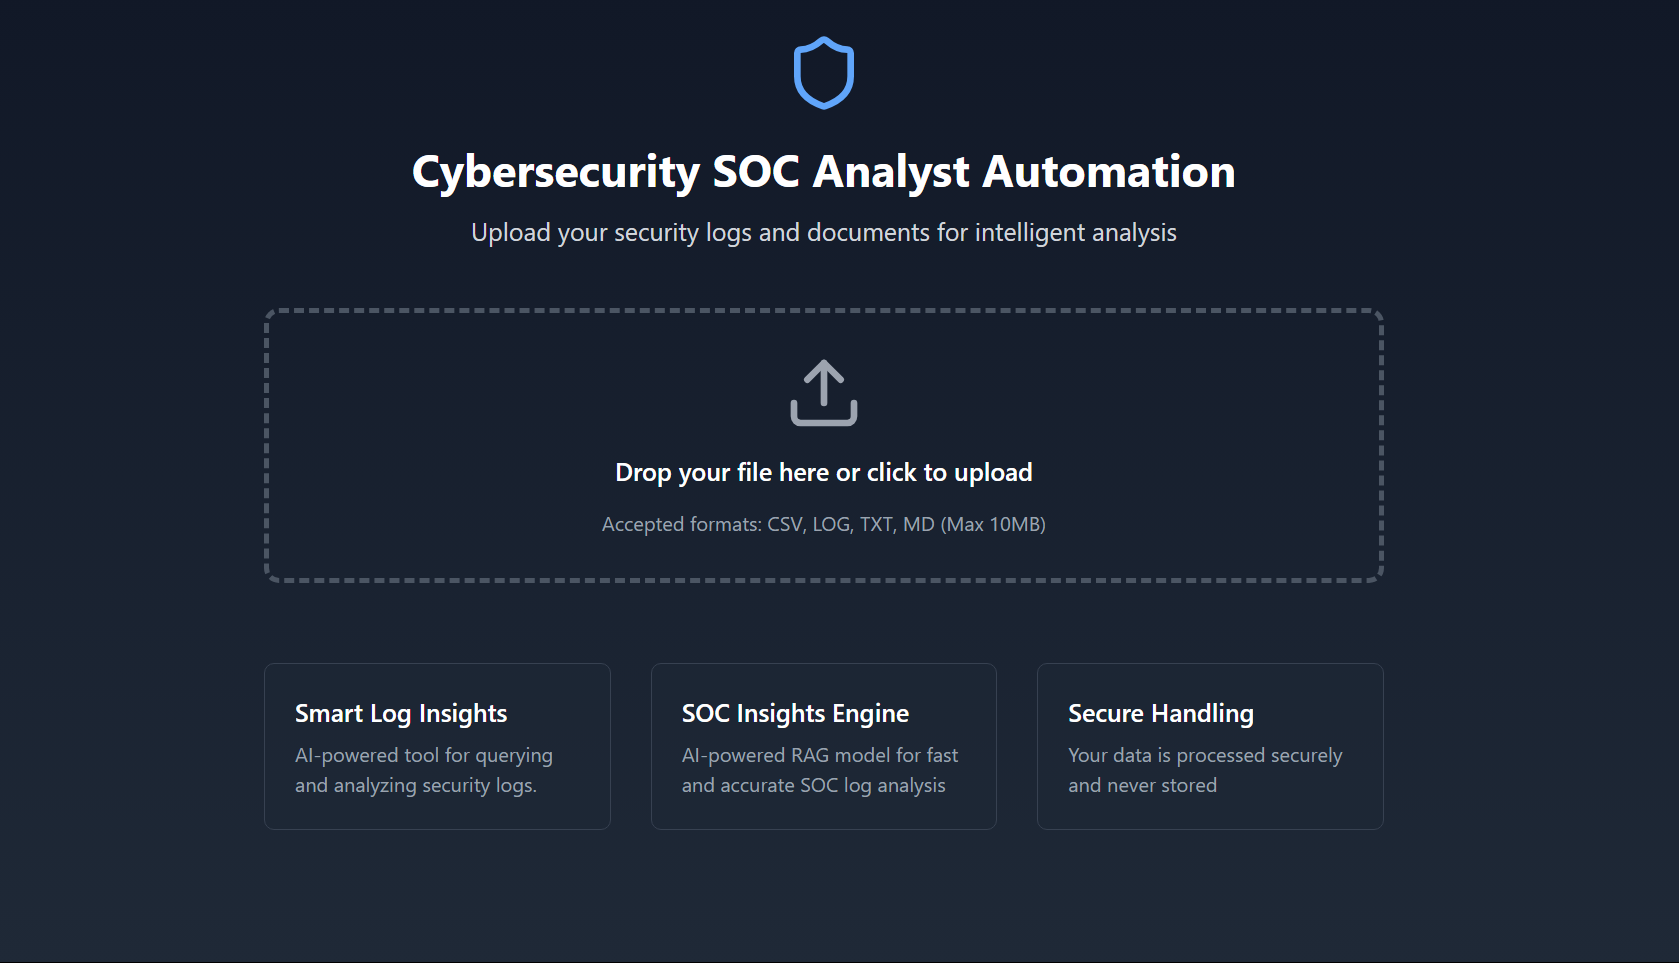Click the Secure Handling description text

[1205, 770]
